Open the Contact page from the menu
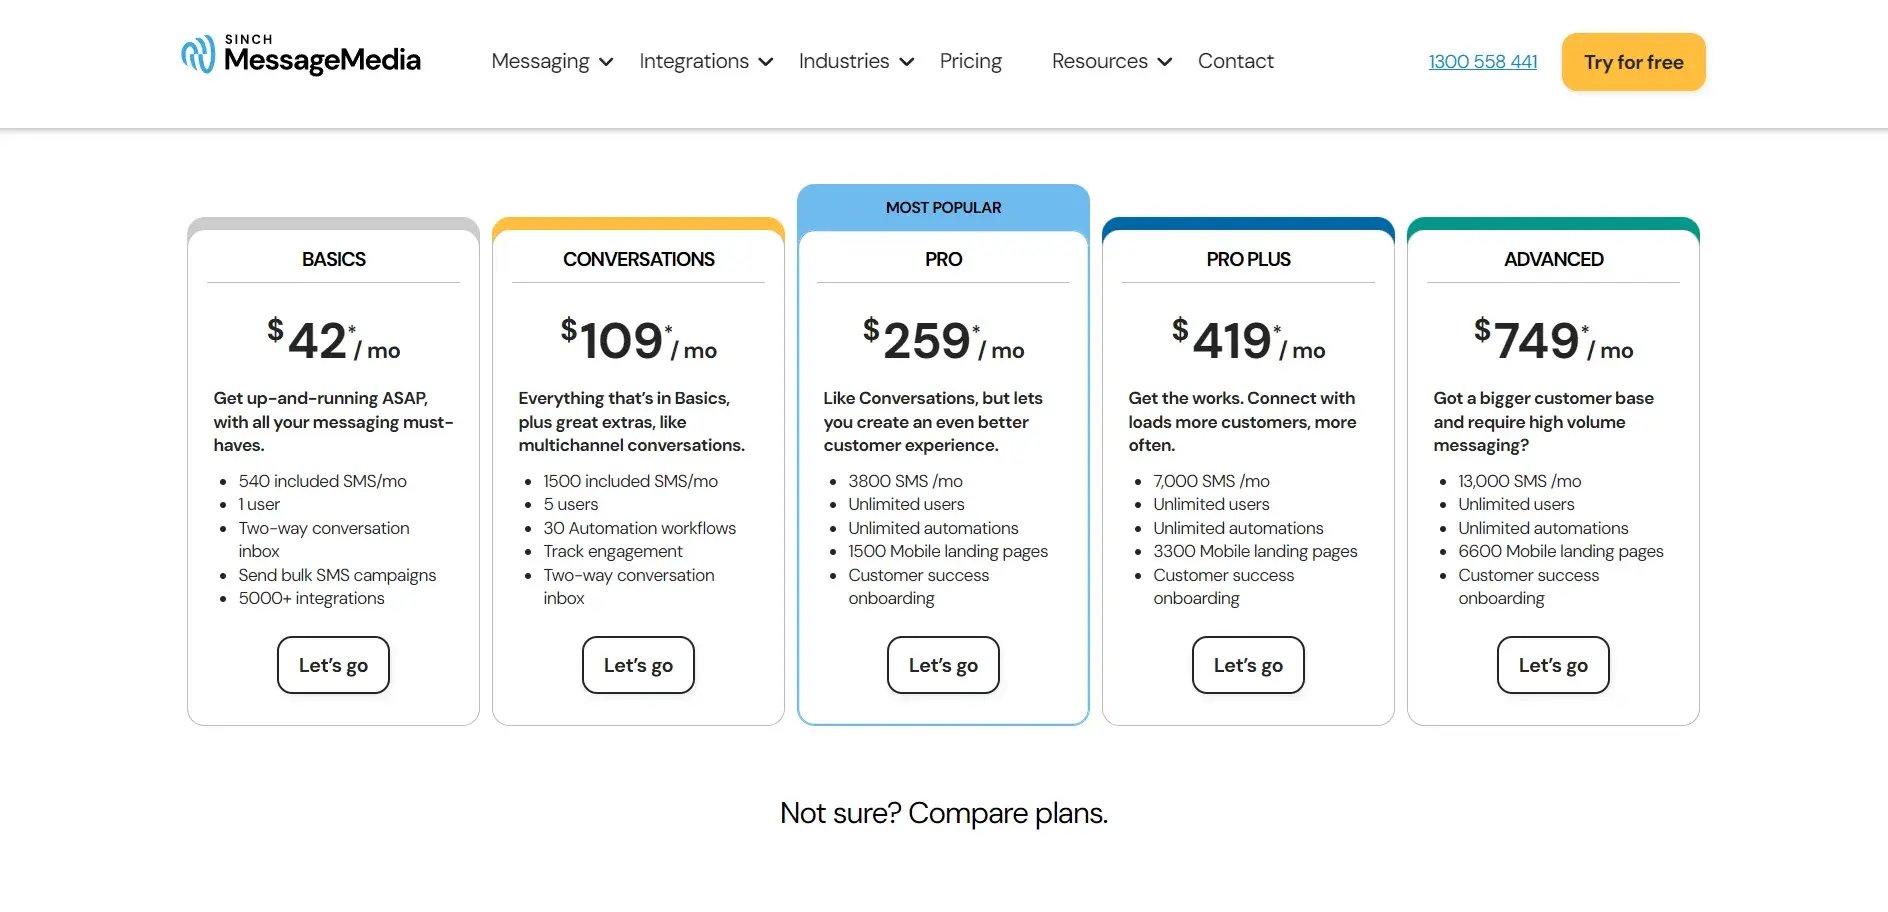Image resolution: width=1888 pixels, height=912 pixels. coord(1236,61)
